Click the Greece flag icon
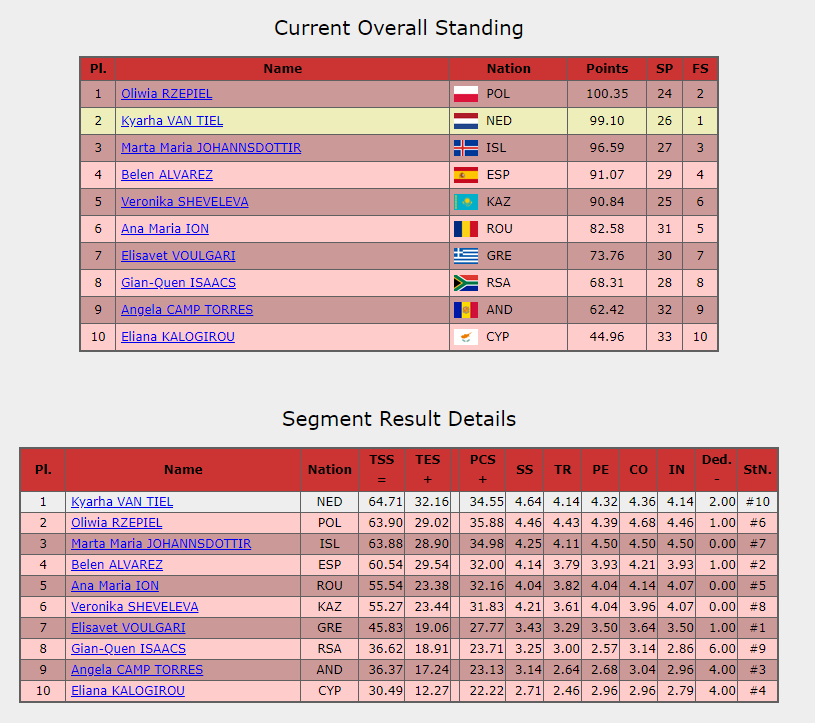Viewport: 815px width, 723px height. (466, 256)
